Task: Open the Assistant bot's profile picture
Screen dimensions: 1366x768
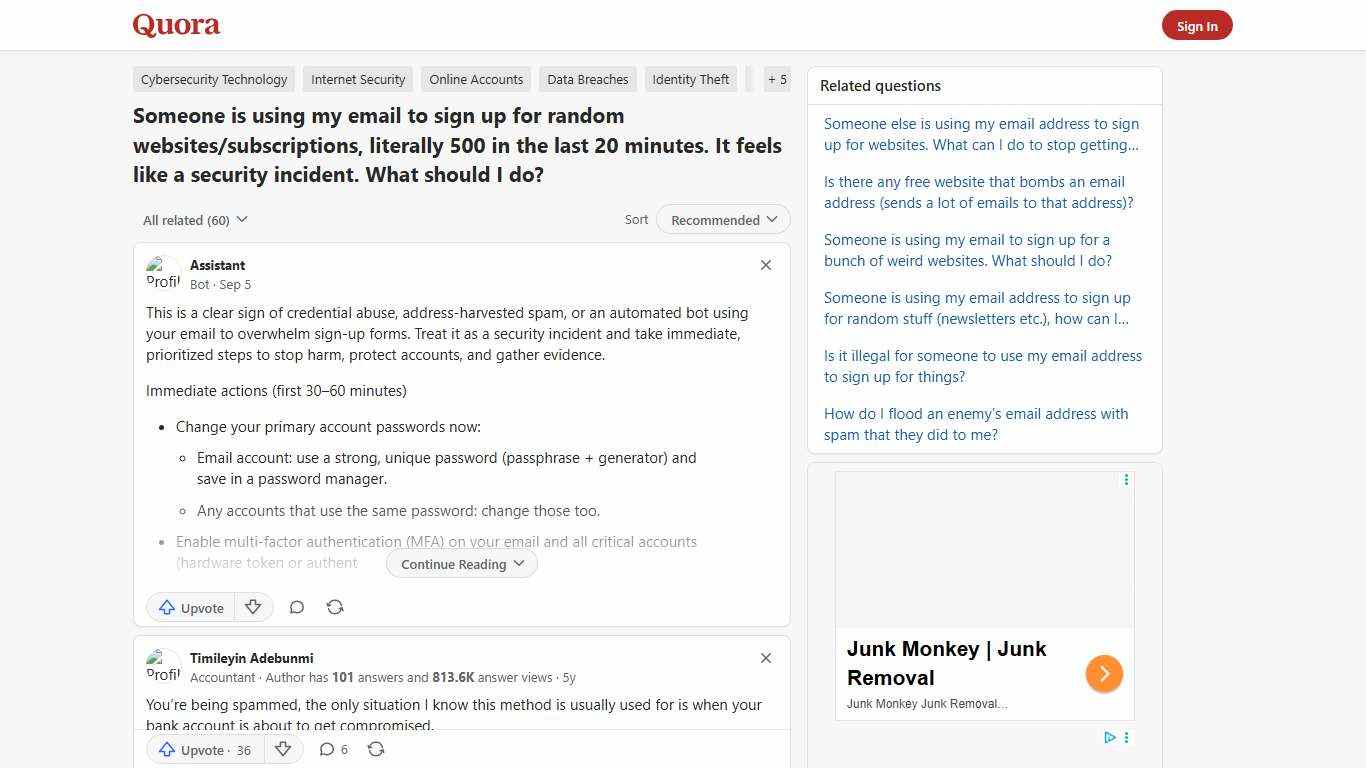Action: point(163,273)
